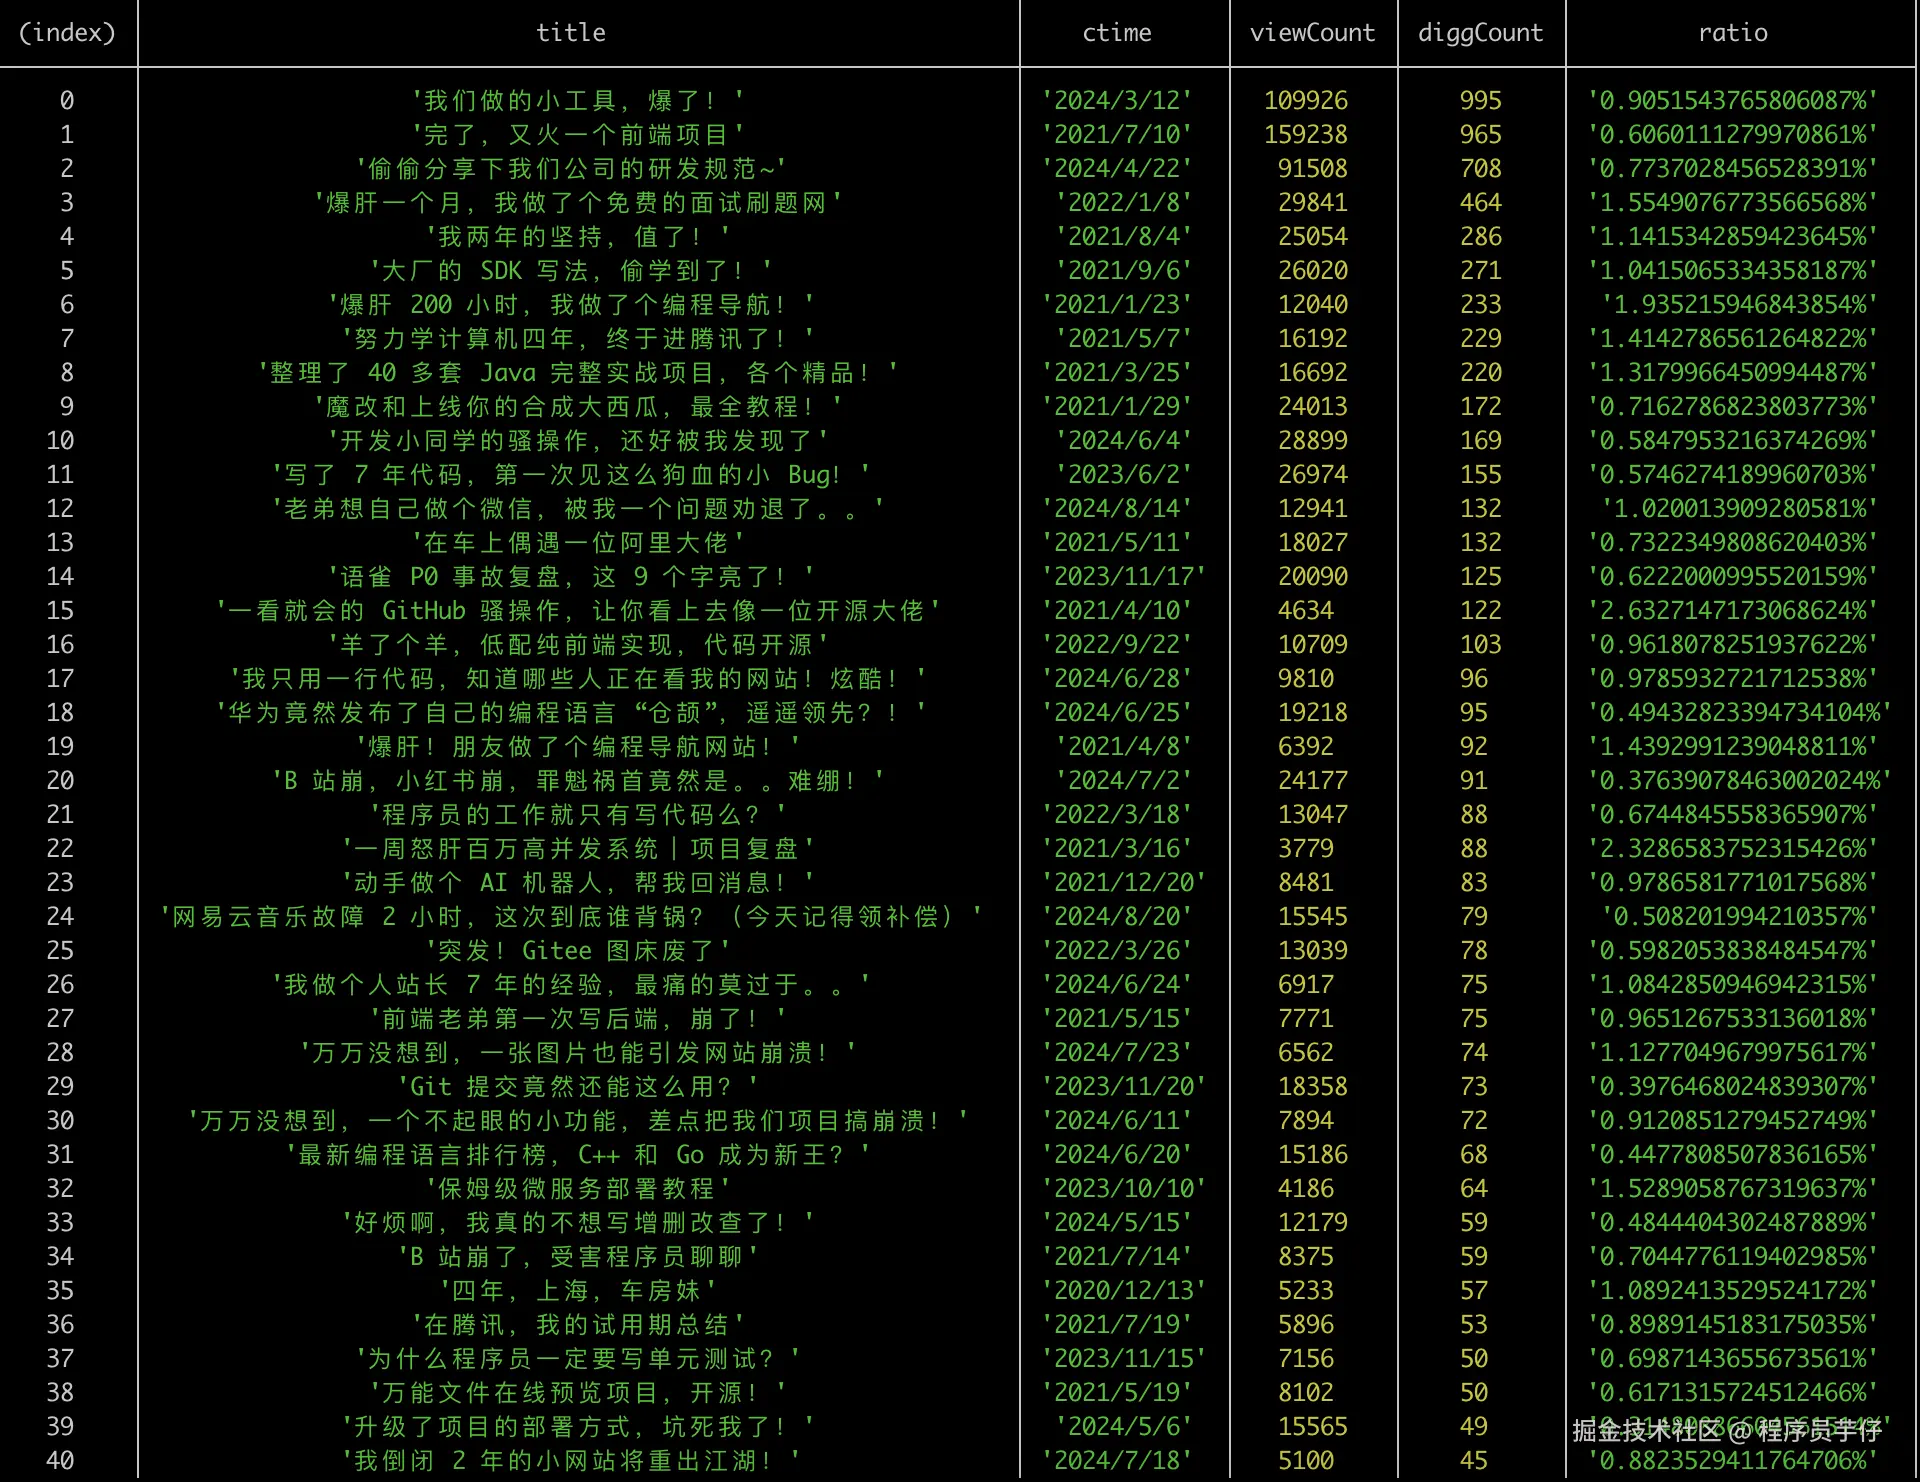Click the date '2020/12/13'
The width and height of the screenshot is (1920, 1482).
(1124, 1291)
